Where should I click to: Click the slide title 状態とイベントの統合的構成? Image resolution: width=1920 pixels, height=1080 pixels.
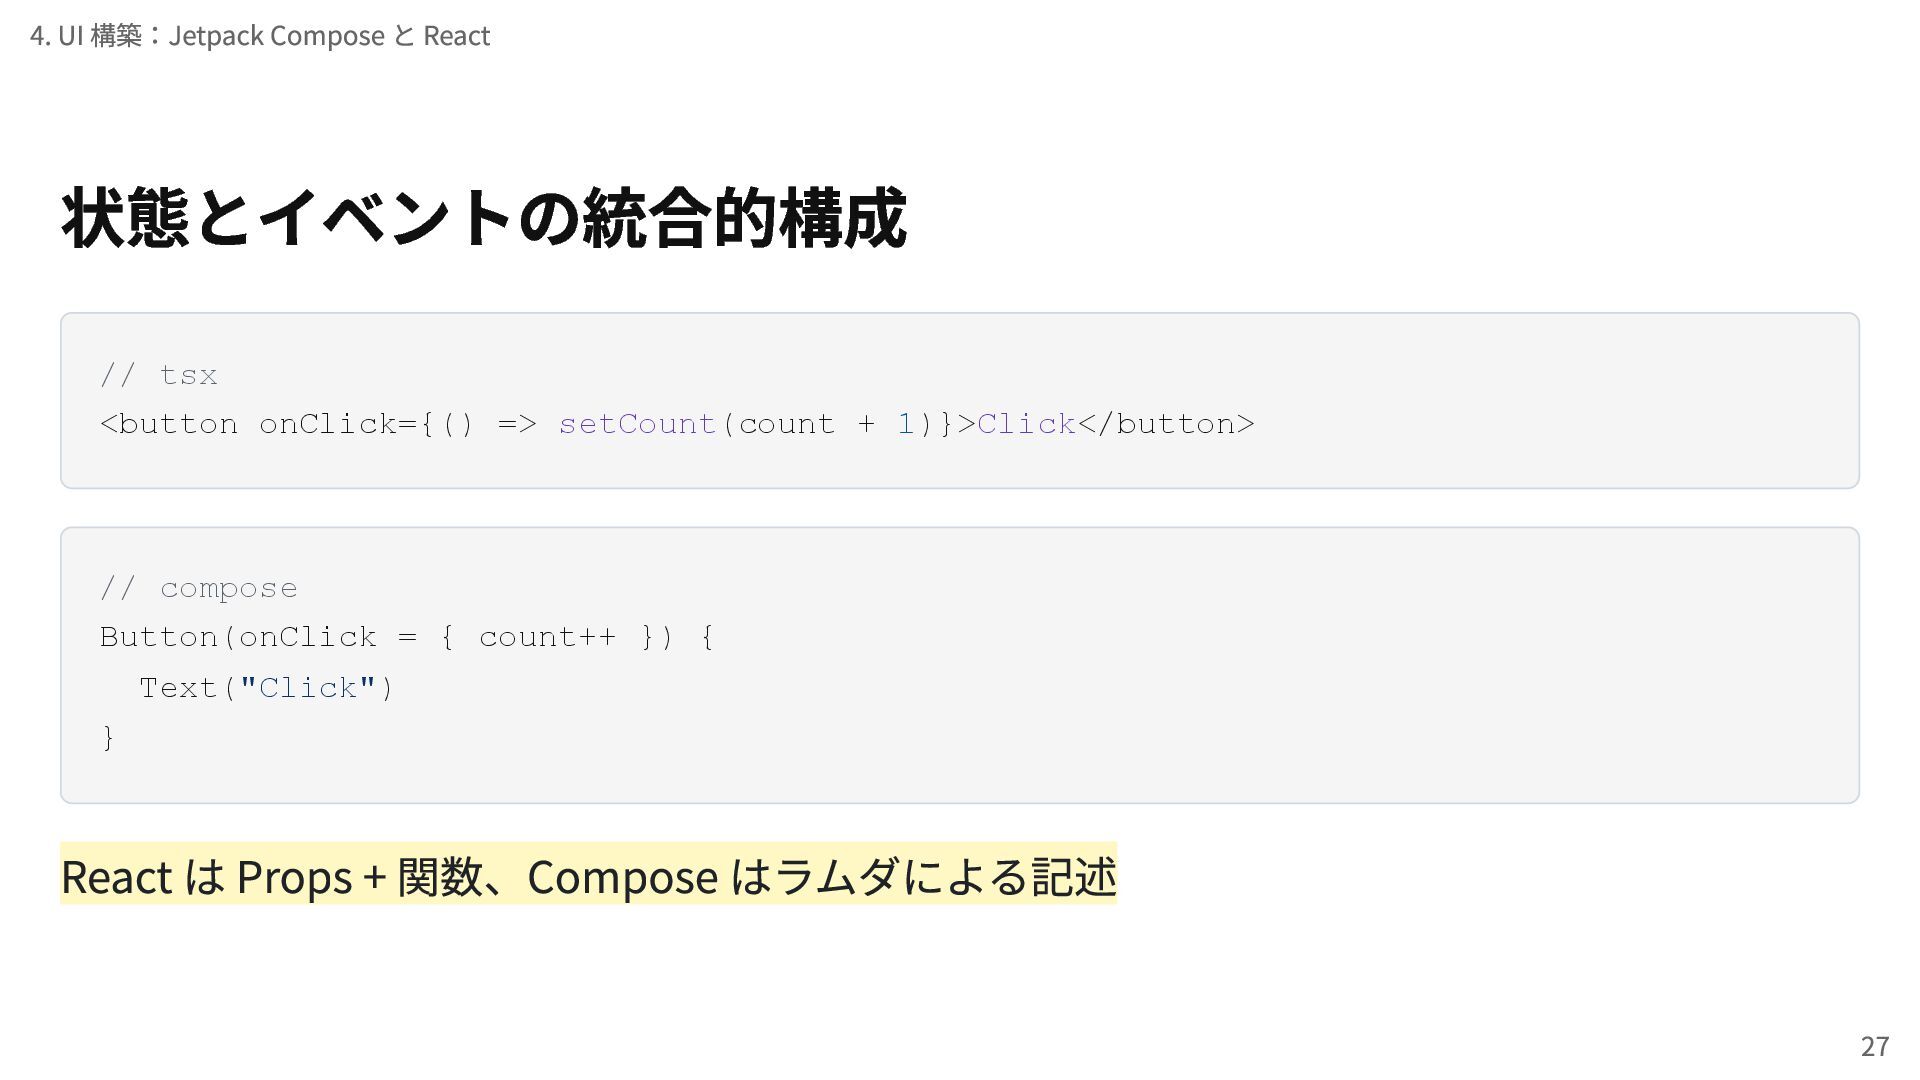[484, 217]
